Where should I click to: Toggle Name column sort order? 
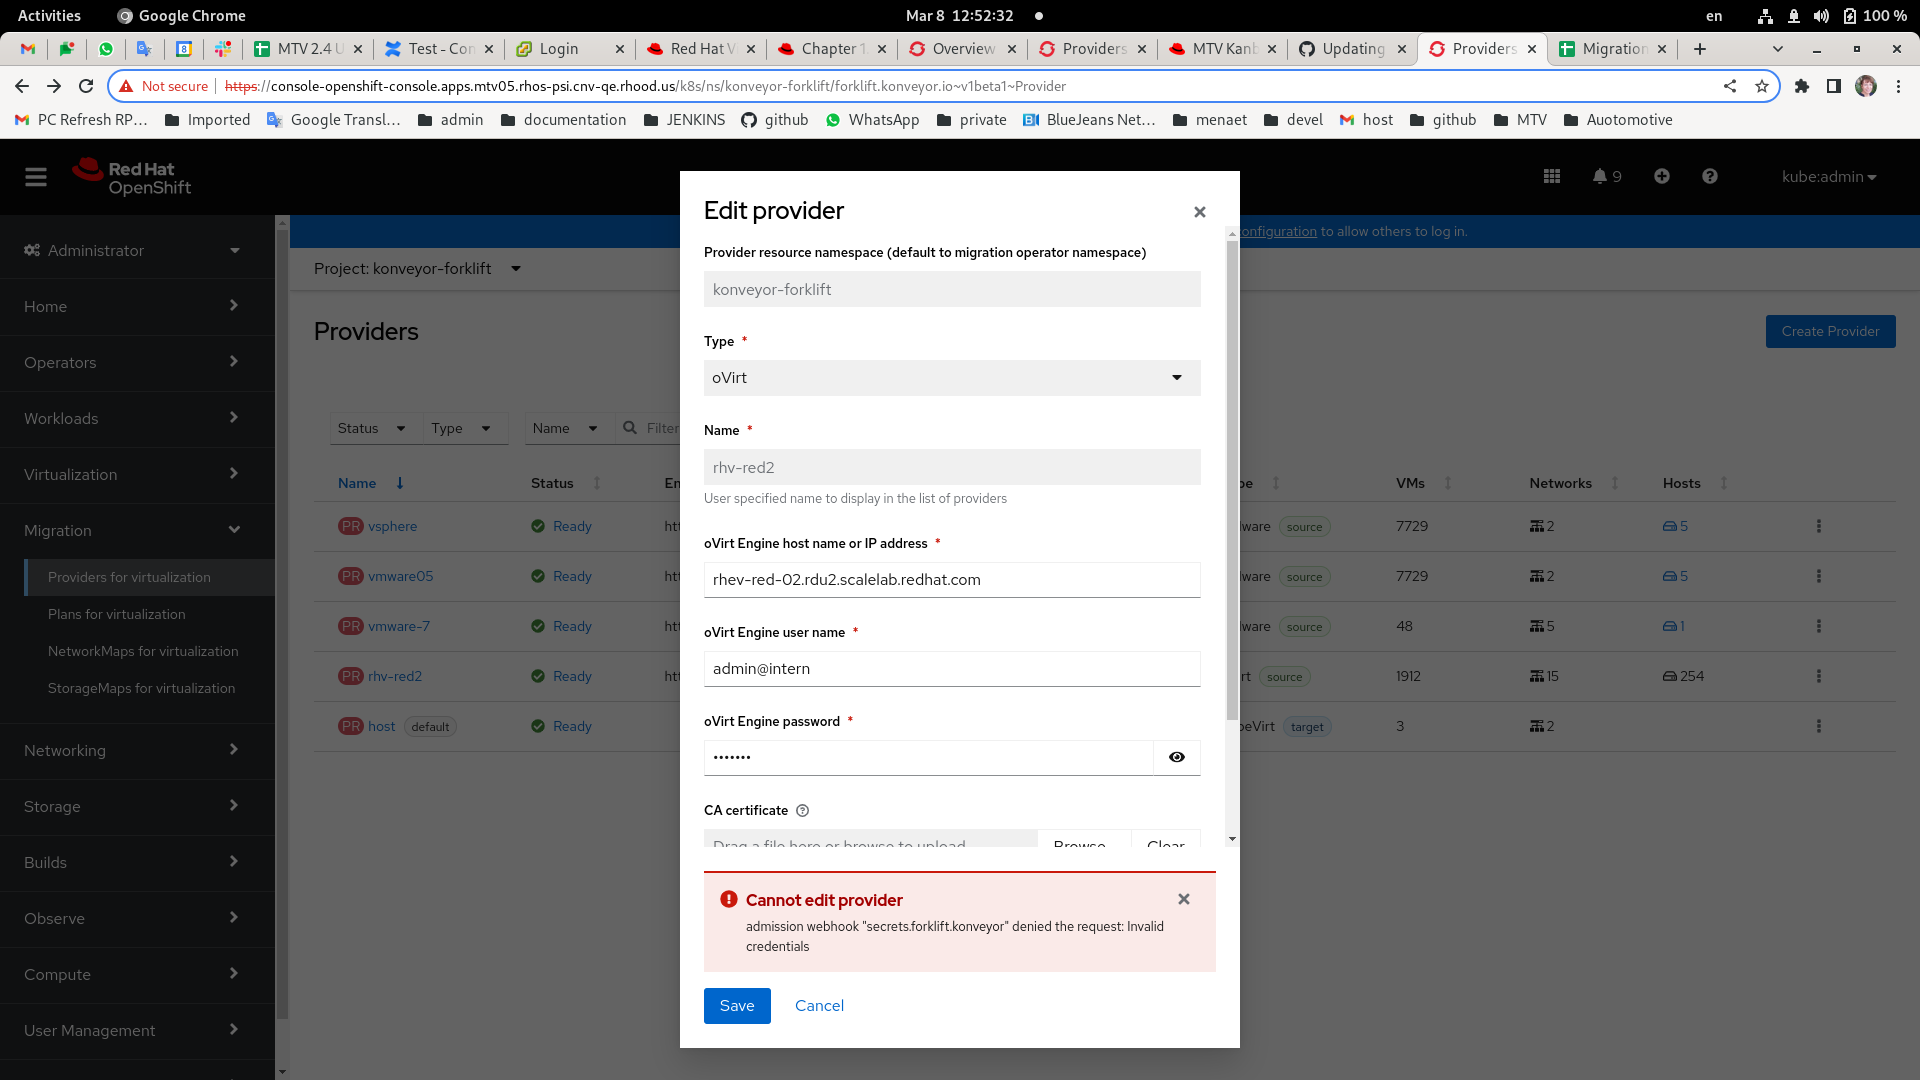tap(399, 483)
